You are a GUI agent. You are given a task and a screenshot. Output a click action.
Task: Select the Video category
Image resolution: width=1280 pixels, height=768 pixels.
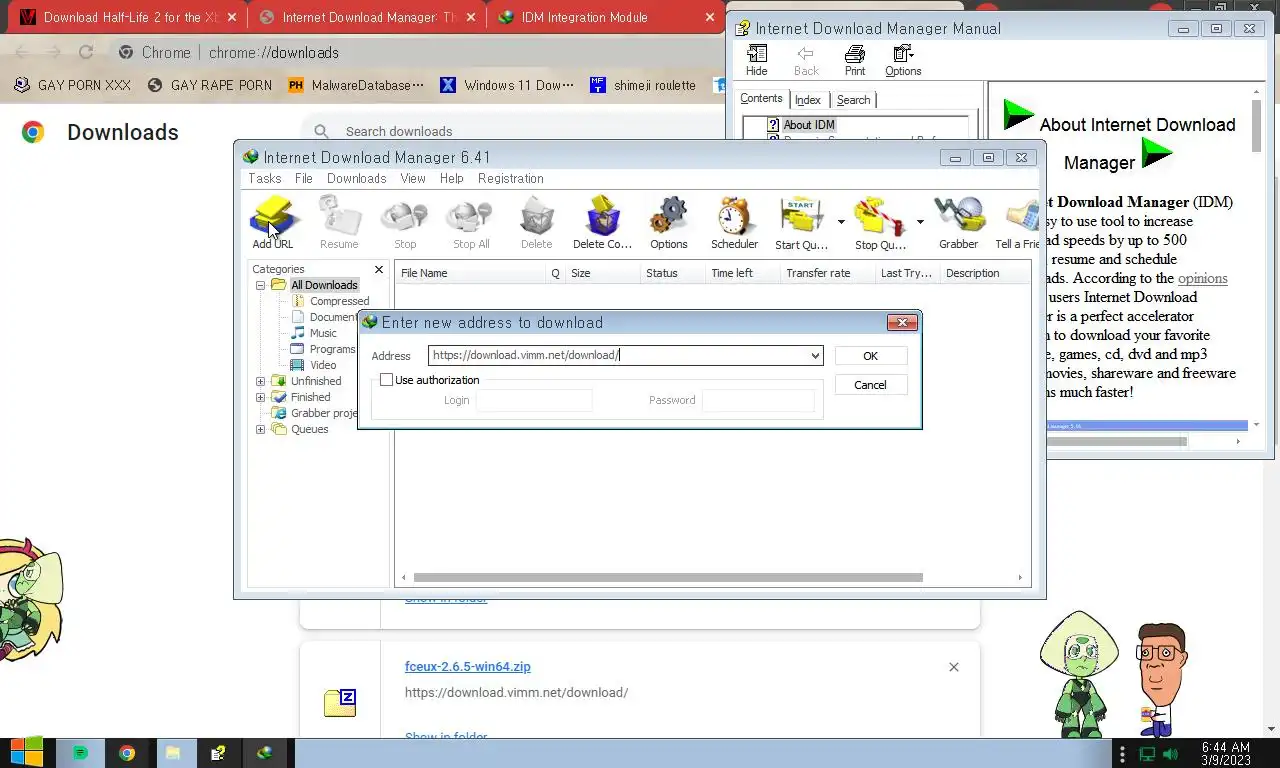point(323,365)
